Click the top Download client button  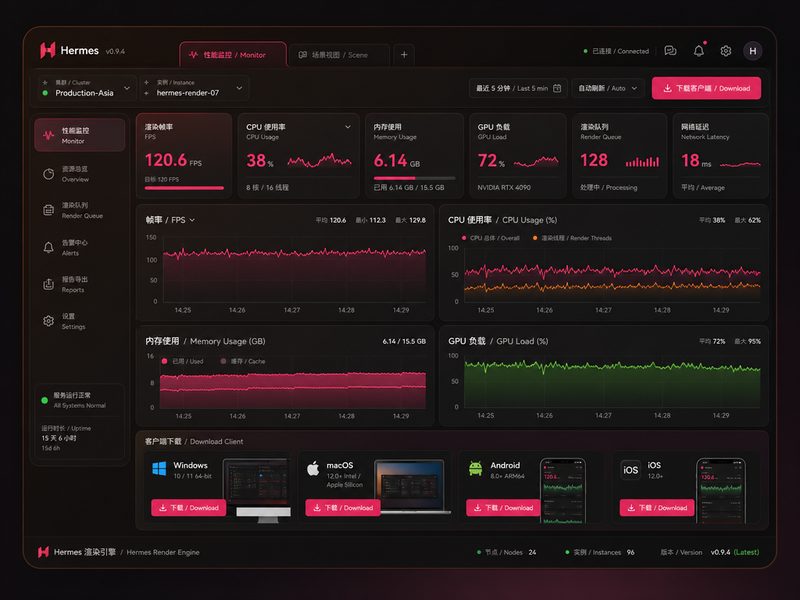pos(706,88)
